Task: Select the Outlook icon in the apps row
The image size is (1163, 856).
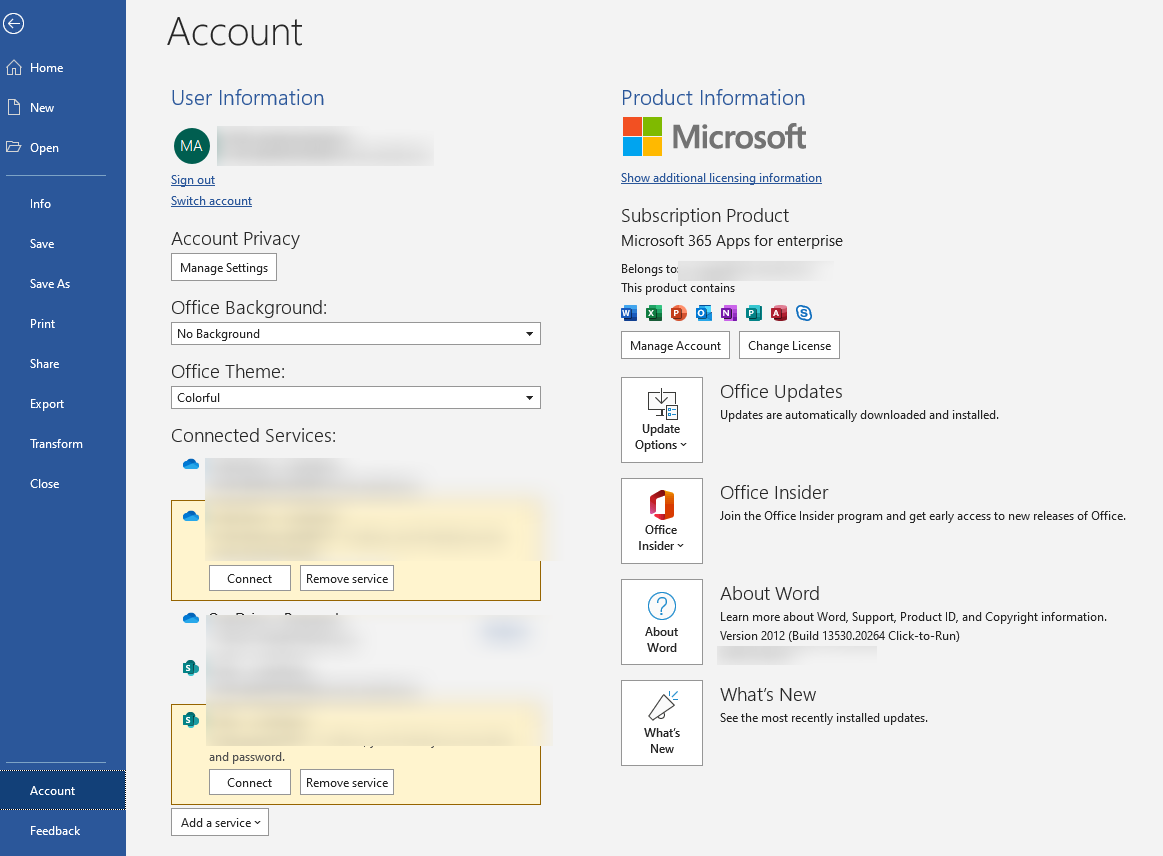Action: [x=703, y=313]
